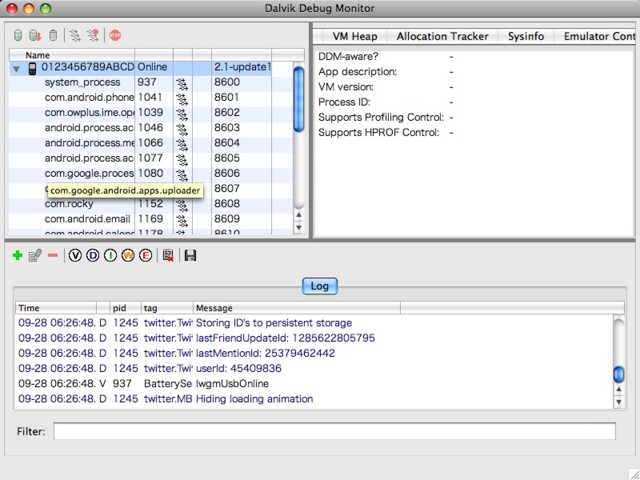Viewport: 640px width, 480px height.
Task: Click the tag column header in log
Action: 167,308
